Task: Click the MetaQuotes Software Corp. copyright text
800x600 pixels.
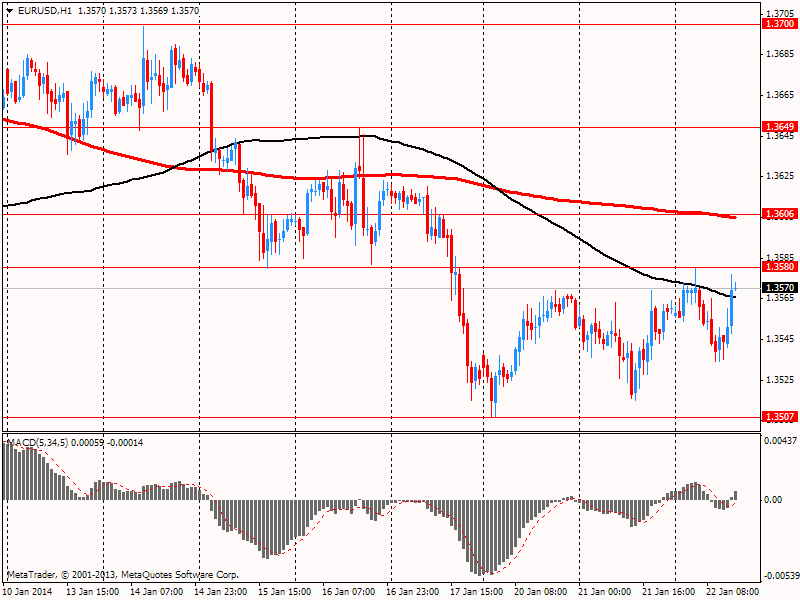Action: tap(180, 575)
